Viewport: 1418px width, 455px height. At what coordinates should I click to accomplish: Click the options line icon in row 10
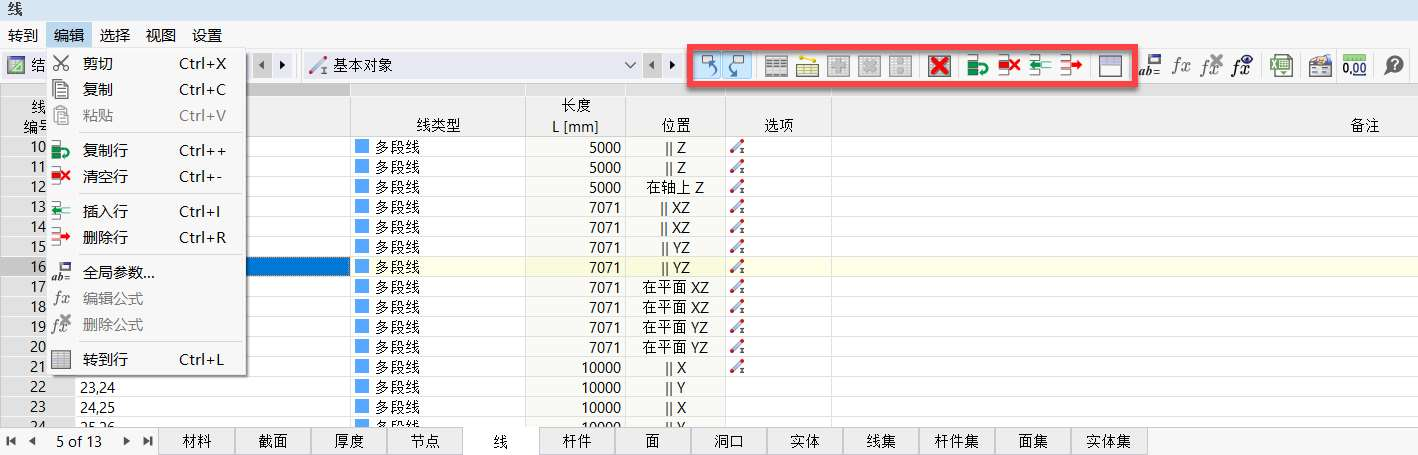pyautogui.click(x=737, y=147)
